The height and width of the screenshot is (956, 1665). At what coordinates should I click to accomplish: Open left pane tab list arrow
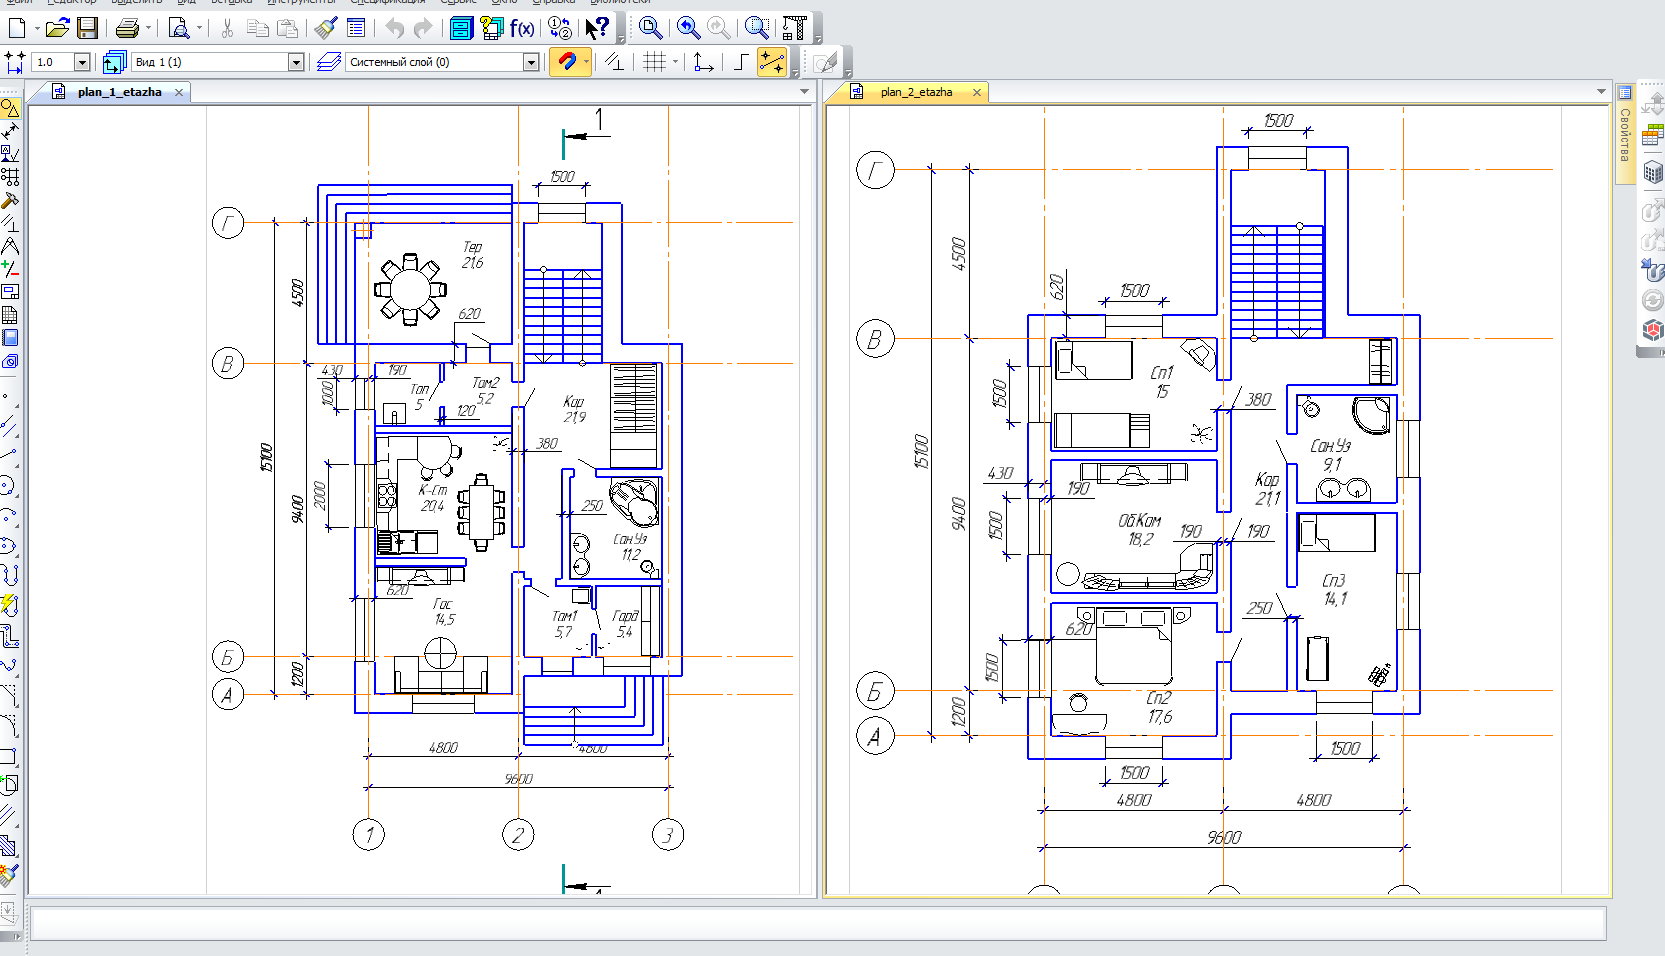click(805, 92)
